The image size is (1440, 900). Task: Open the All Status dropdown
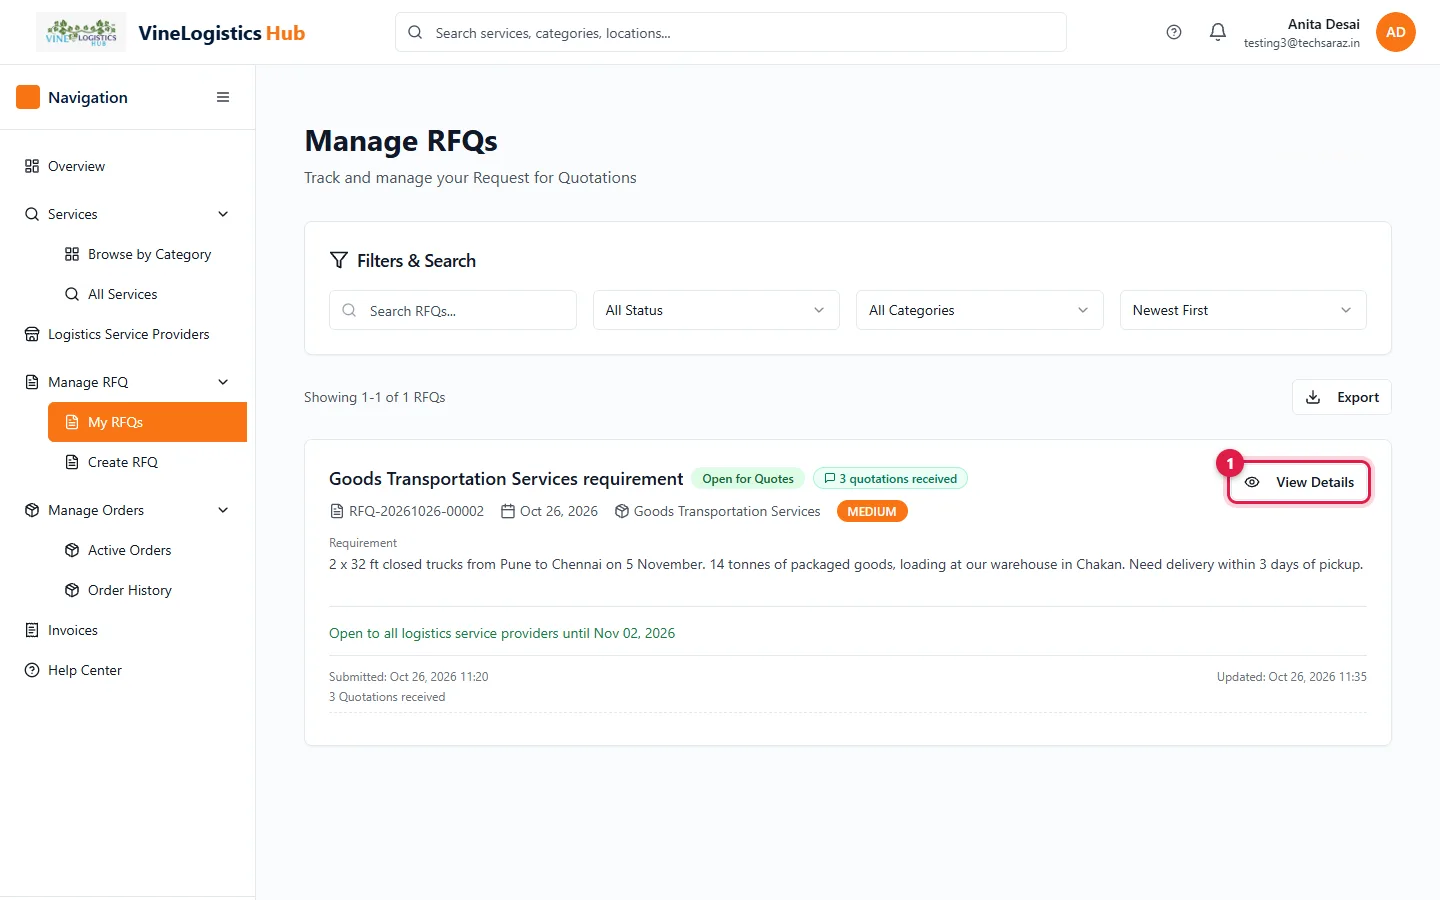tap(716, 310)
